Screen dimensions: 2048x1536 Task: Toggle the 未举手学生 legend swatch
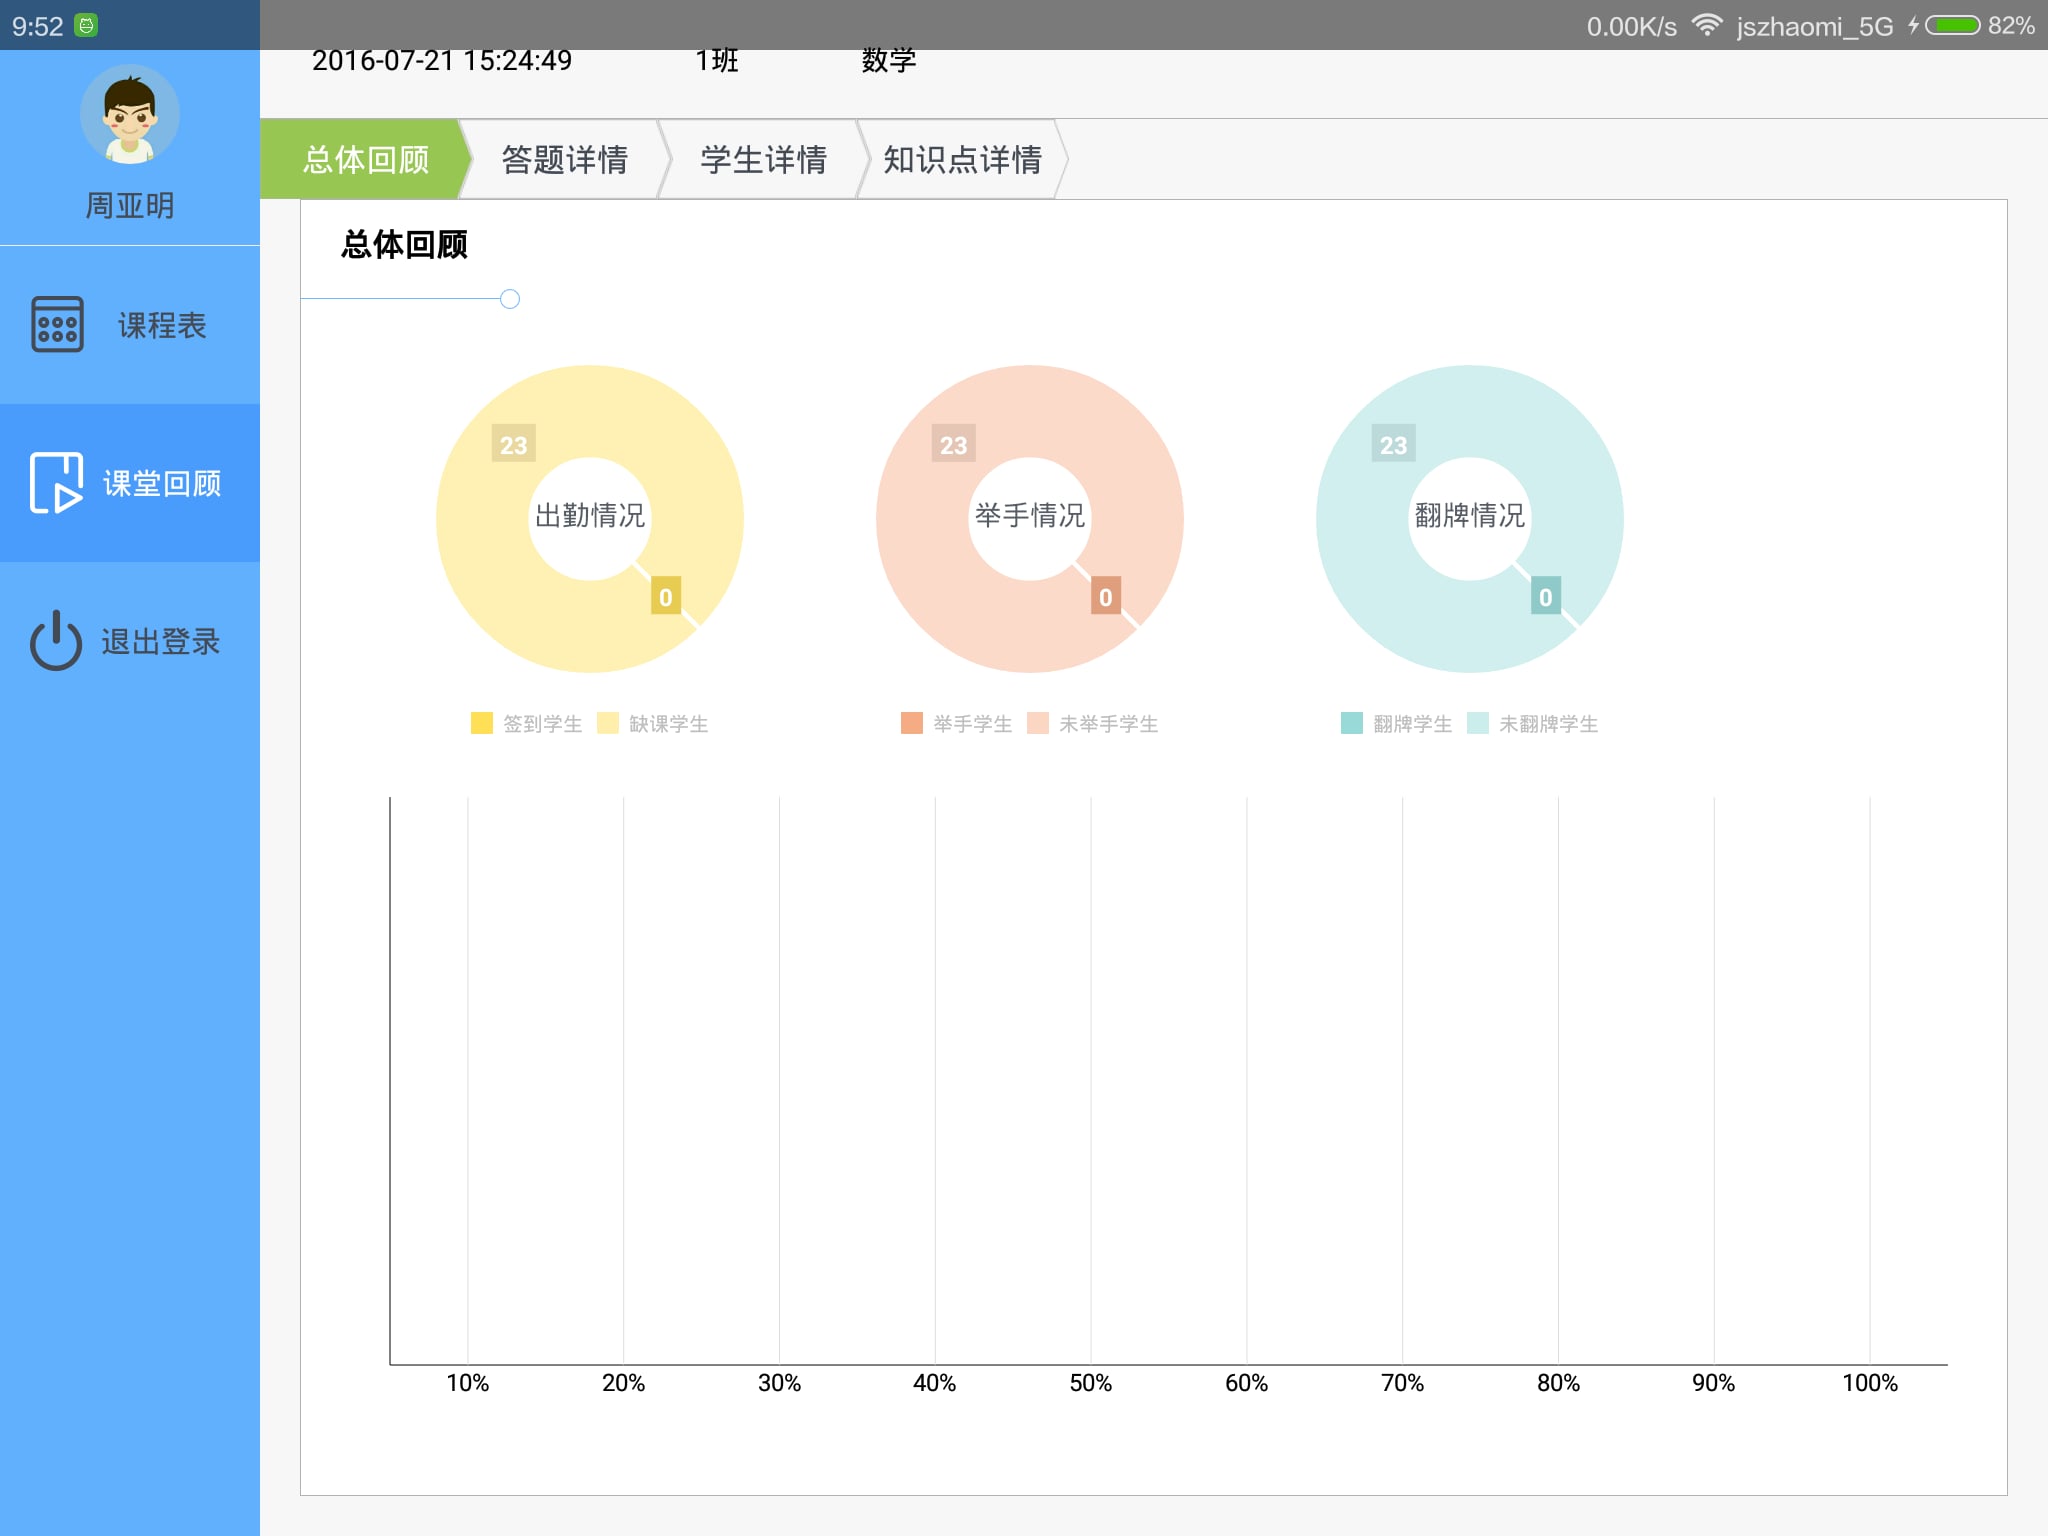[x=1038, y=723]
